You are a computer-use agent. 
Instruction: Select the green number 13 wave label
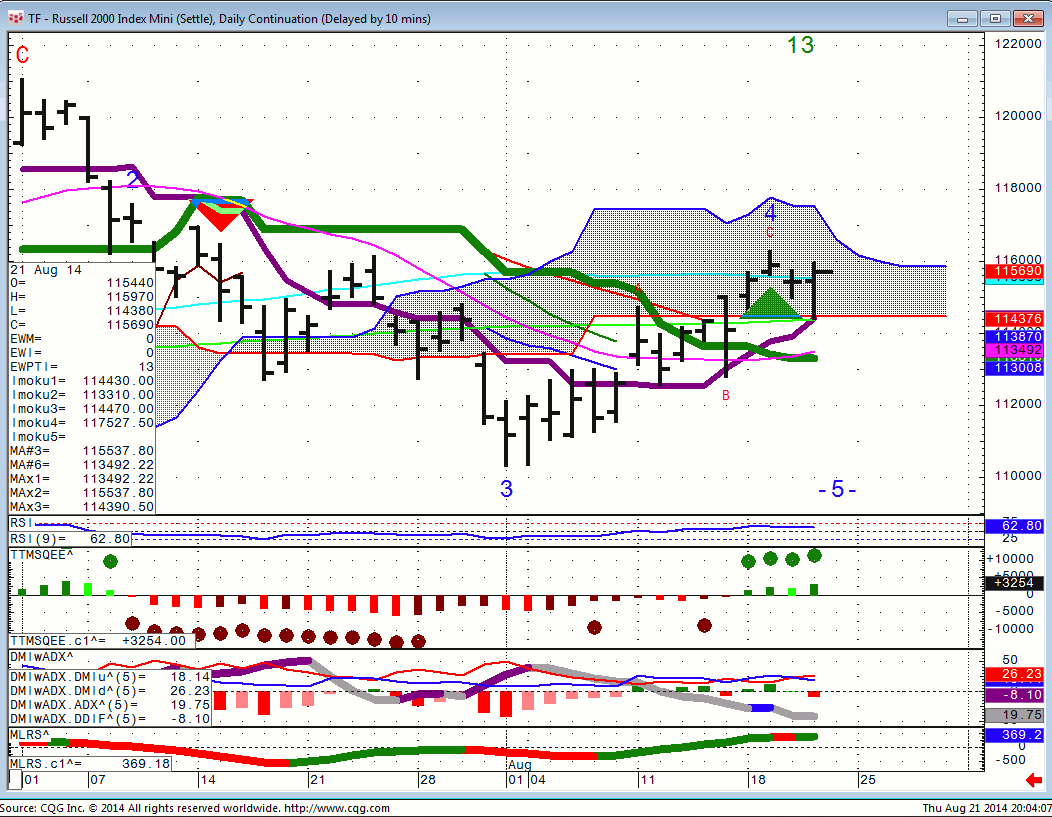click(800, 45)
